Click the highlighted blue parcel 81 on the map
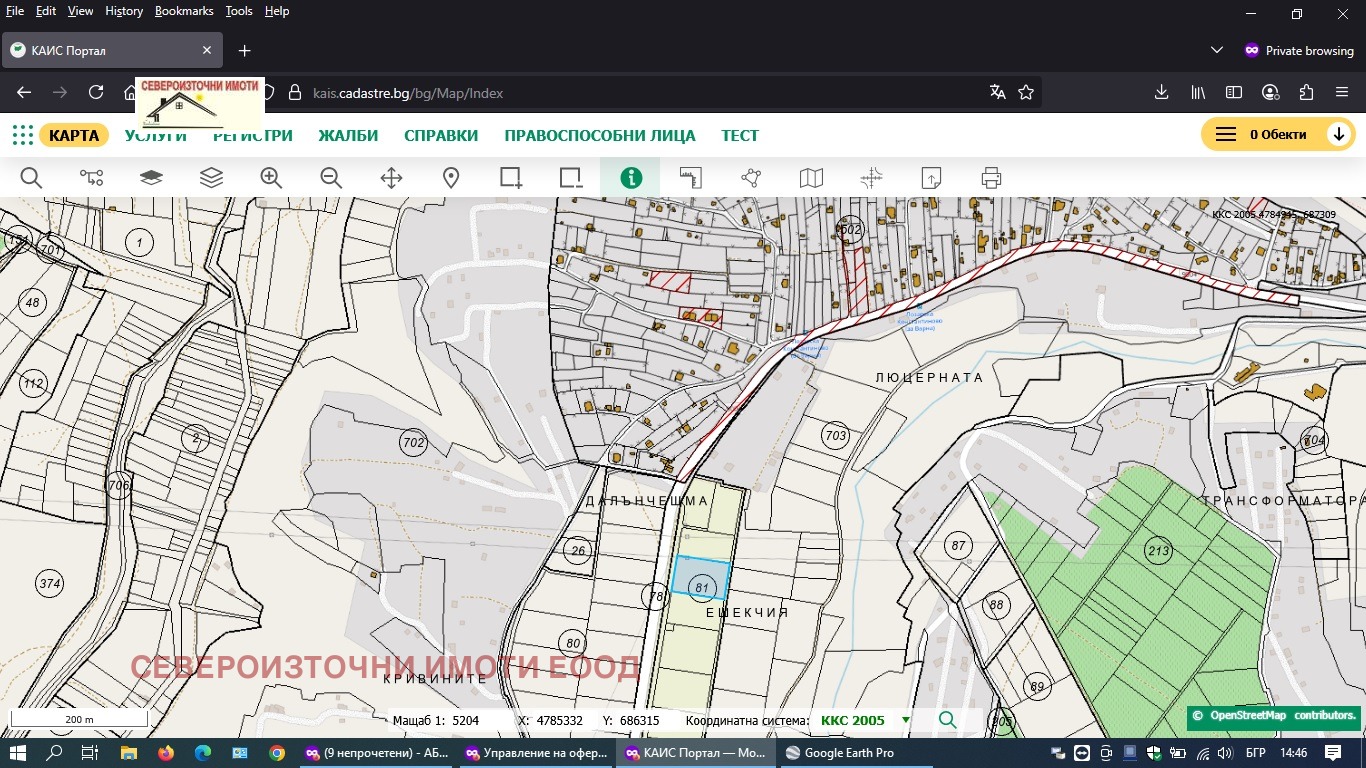The width and height of the screenshot is (1366, 768). (700, 577)
